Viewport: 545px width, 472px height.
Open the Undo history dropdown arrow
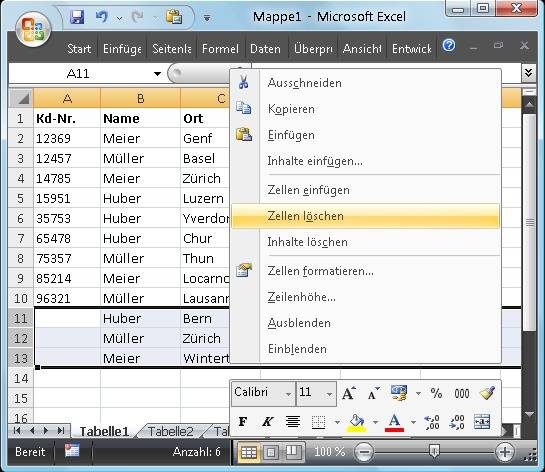point(119,17)
